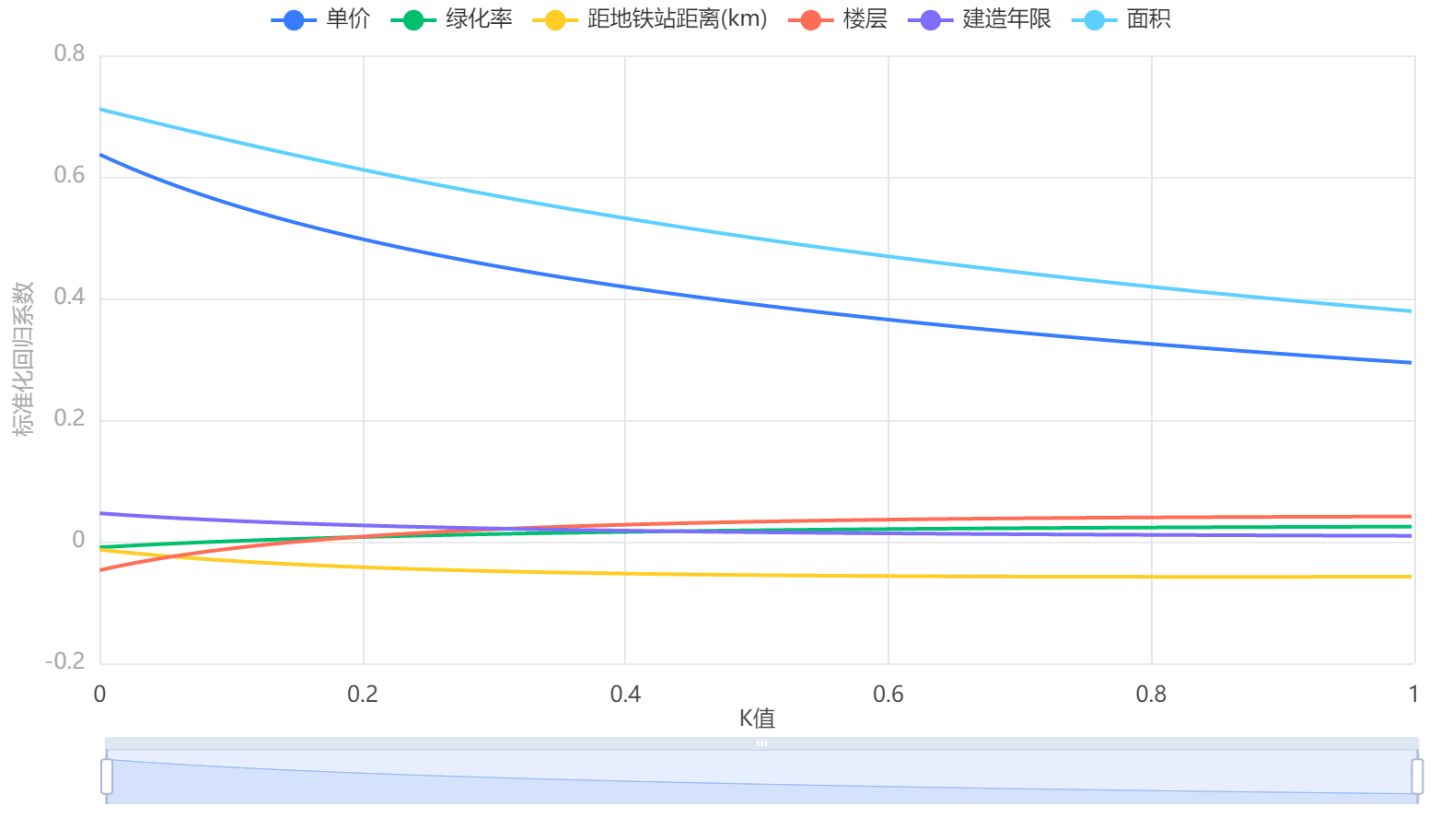Toggle the 绿化率 legend entry
The image size is (1440, 818).
click(x=452, y=19)
